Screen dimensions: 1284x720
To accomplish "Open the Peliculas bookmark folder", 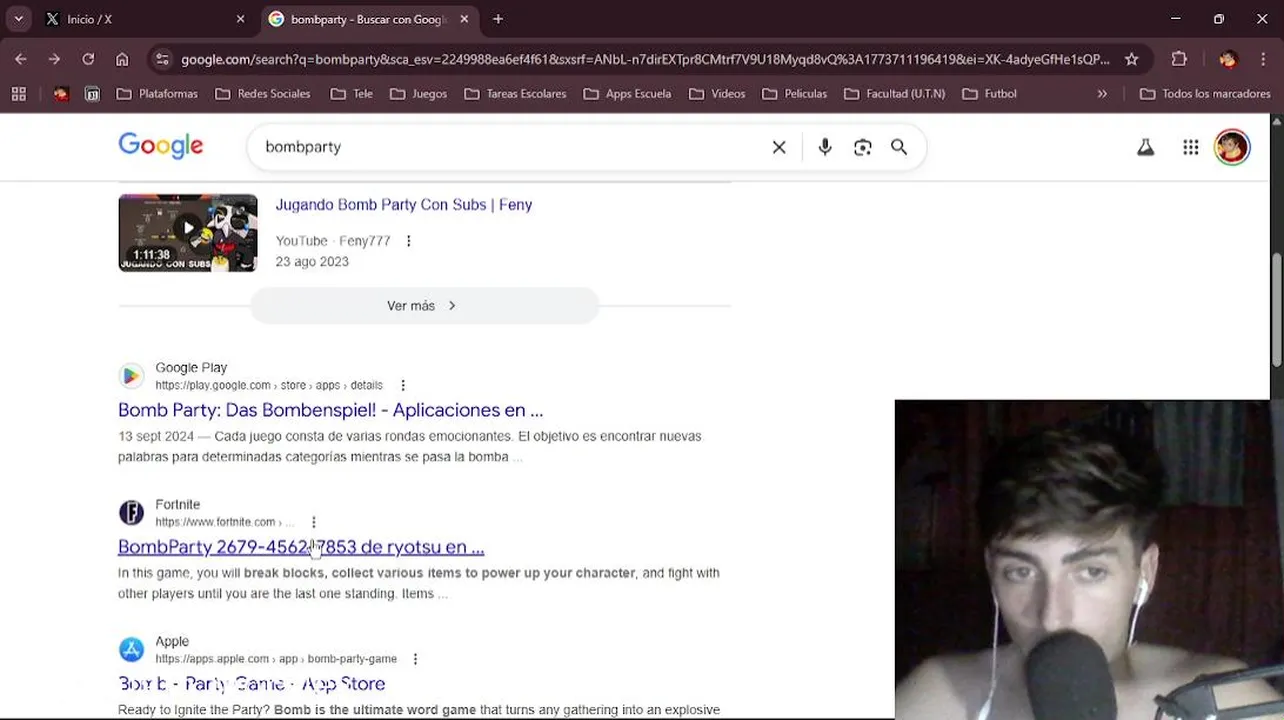I will tap(794, 94).
